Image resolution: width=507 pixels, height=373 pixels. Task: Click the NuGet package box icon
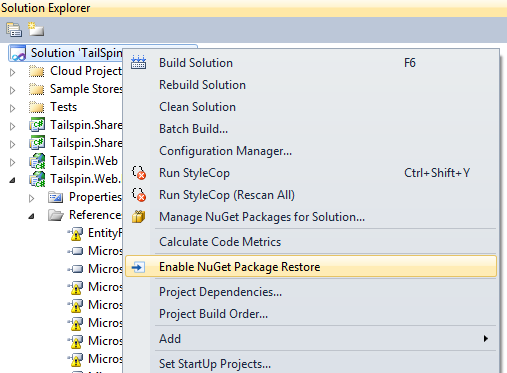pyautogui.click(x=138, y=217)
